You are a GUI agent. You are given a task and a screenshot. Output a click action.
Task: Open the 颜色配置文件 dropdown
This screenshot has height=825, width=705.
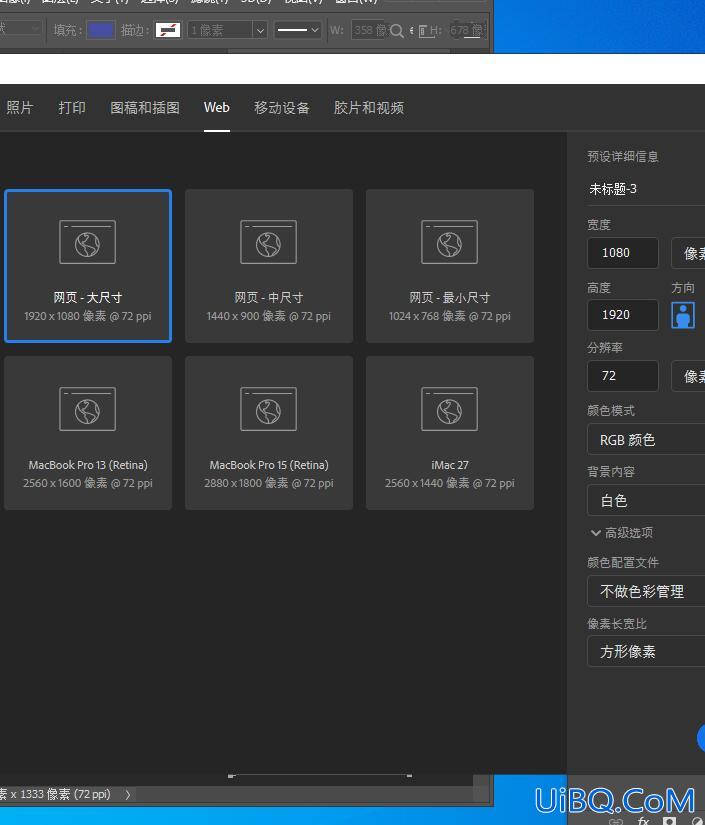[646, 591]
